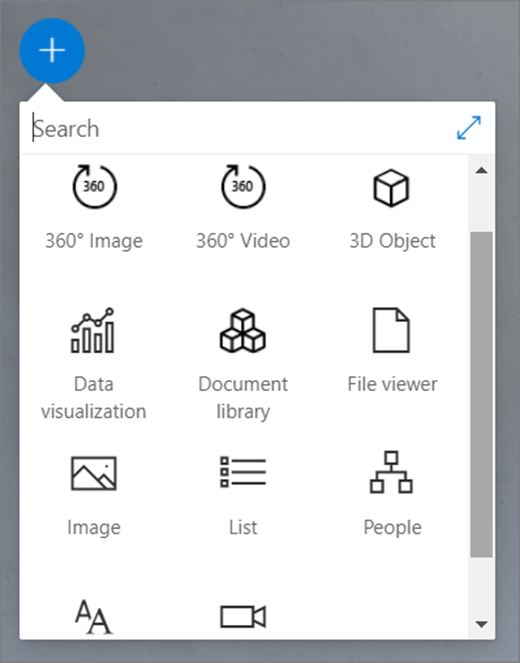Pick the People org-chart icon
Viewport: 520px width, 663px height.
391,472
